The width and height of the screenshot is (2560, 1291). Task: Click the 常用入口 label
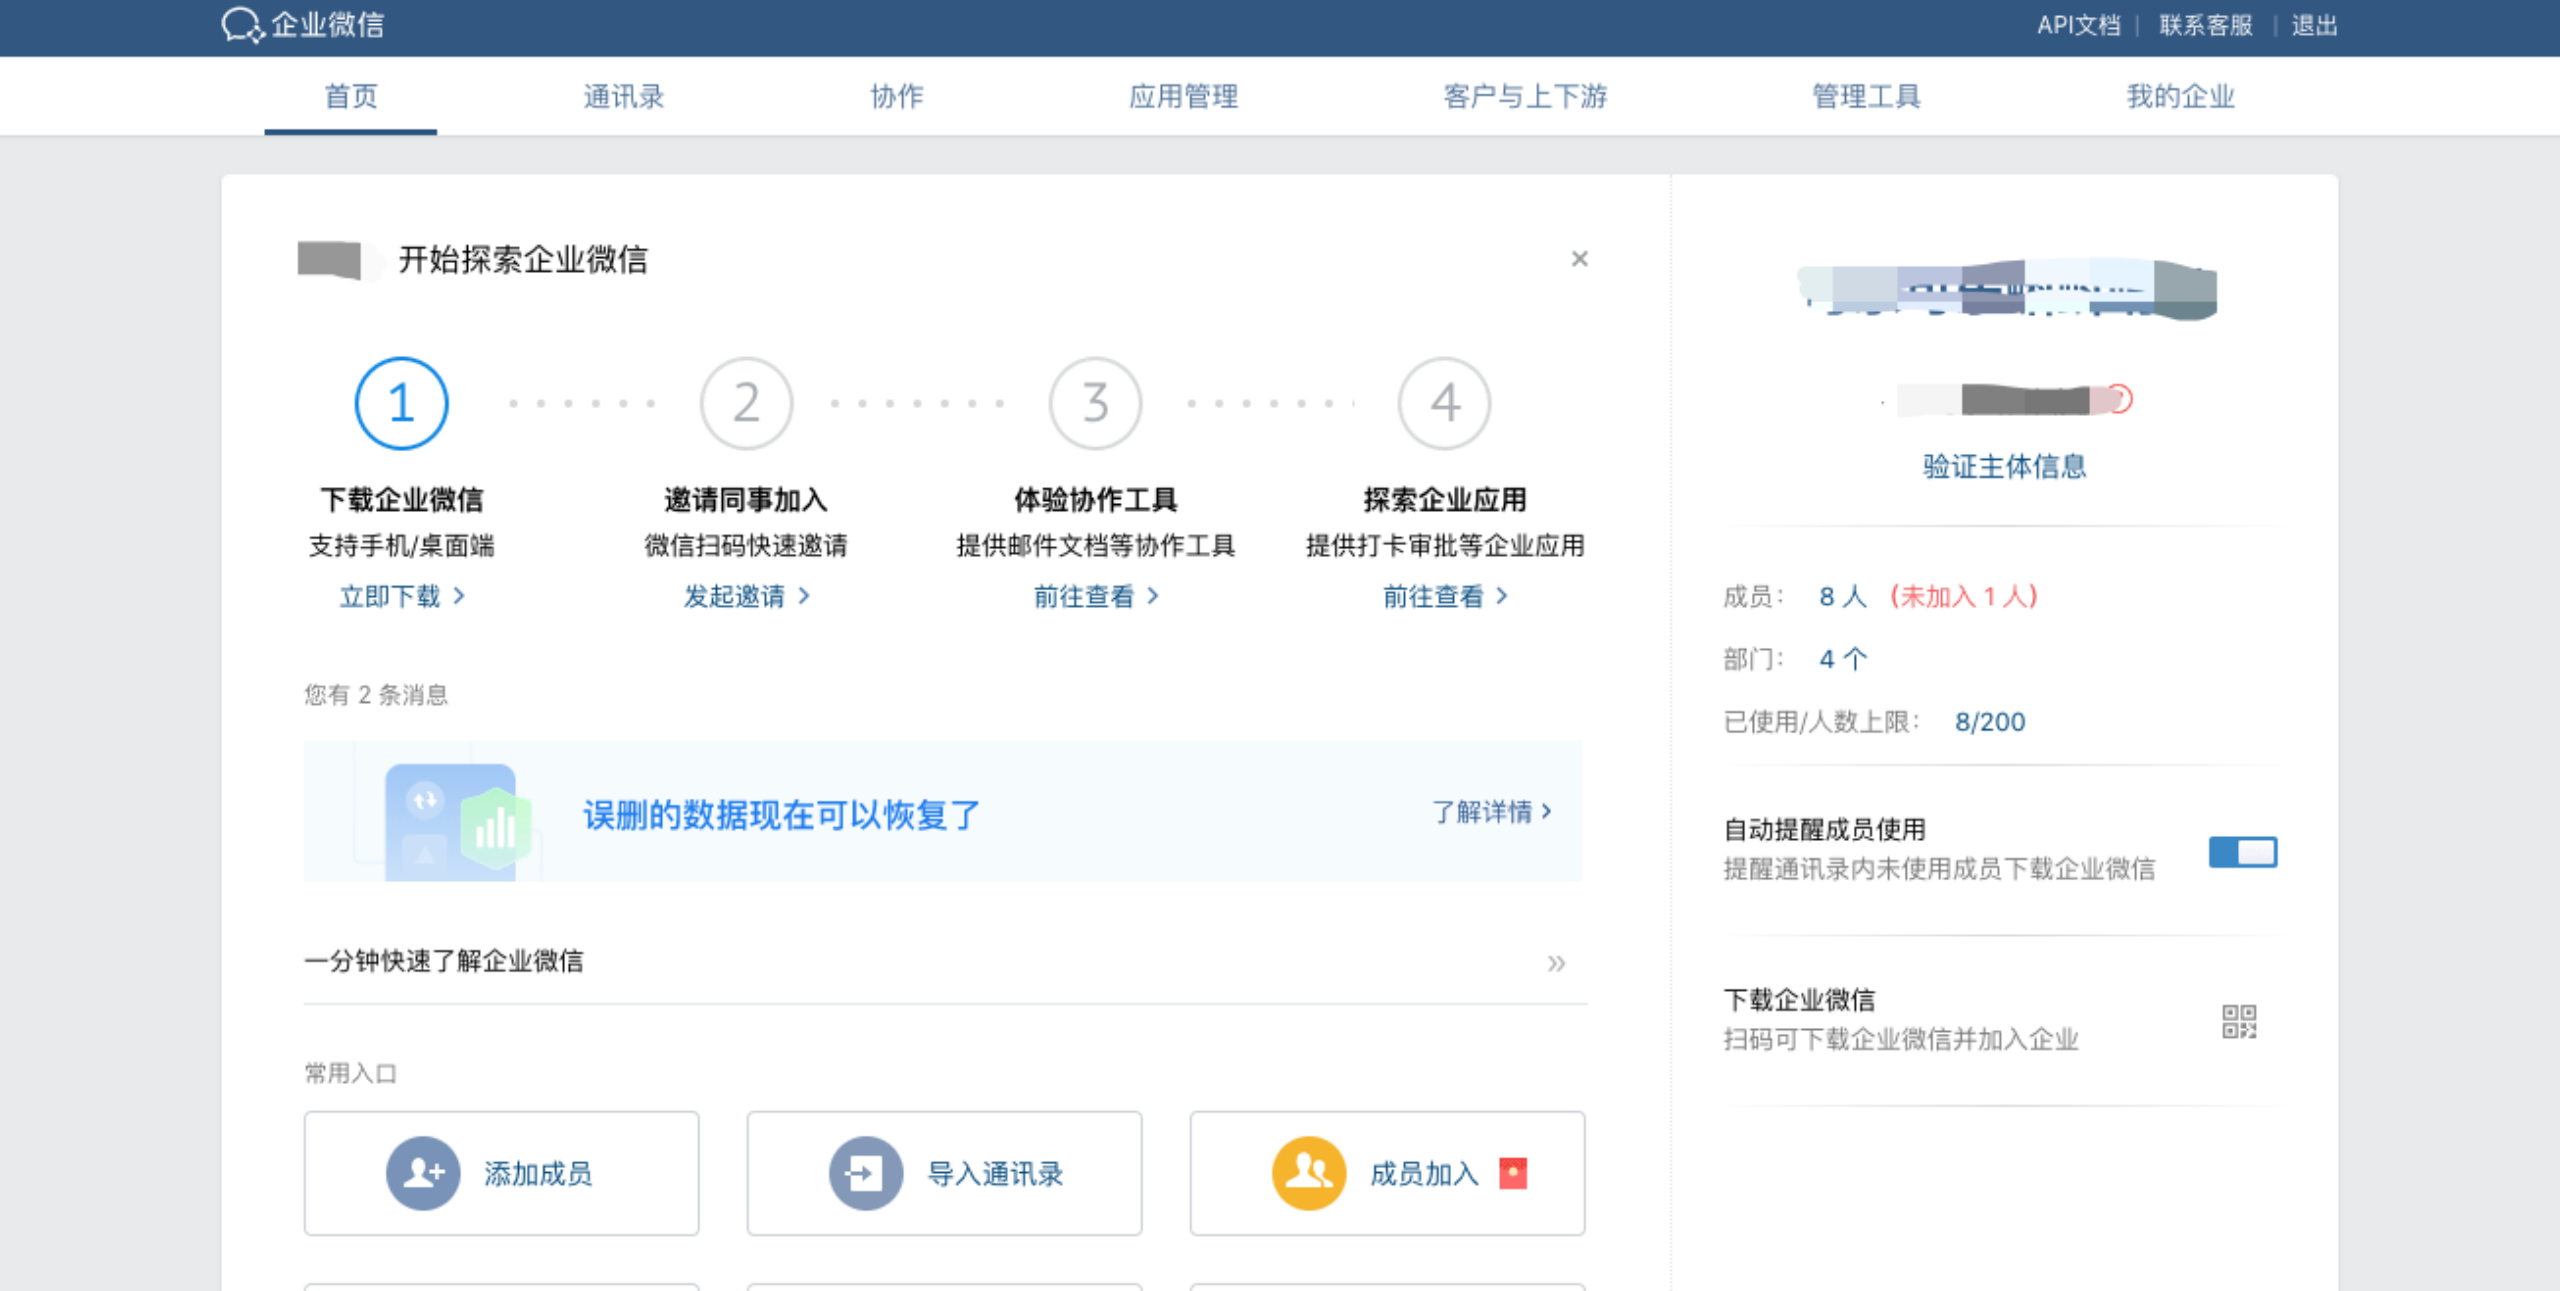pos(350,1073)
